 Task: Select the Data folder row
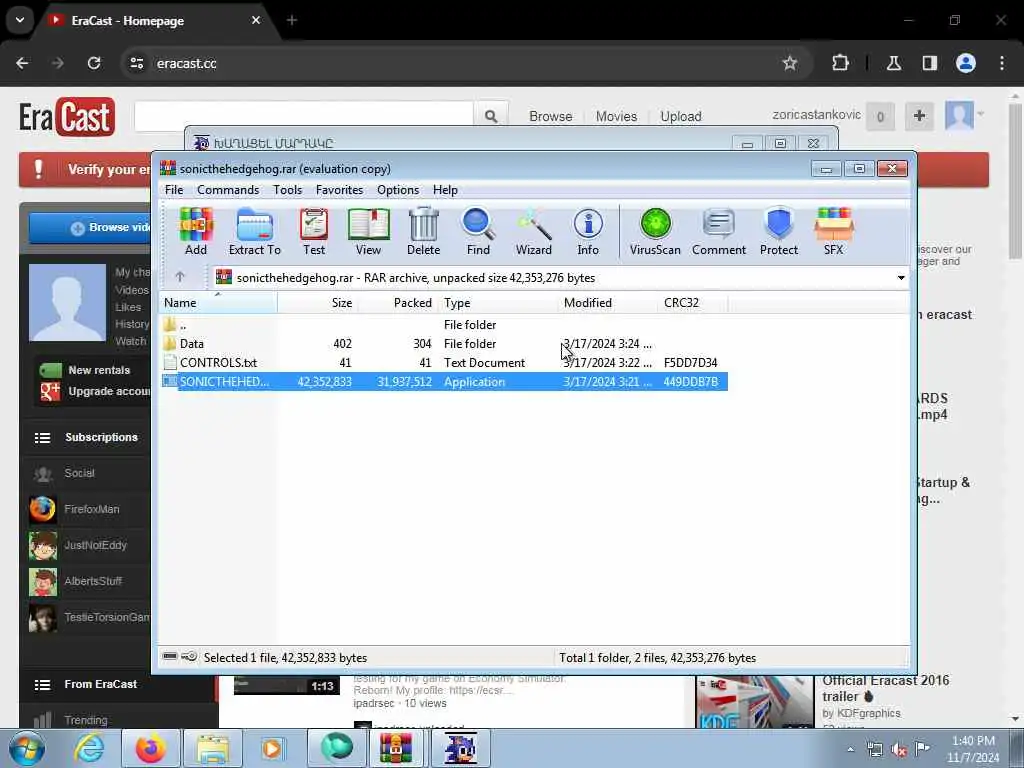[444, 344]
